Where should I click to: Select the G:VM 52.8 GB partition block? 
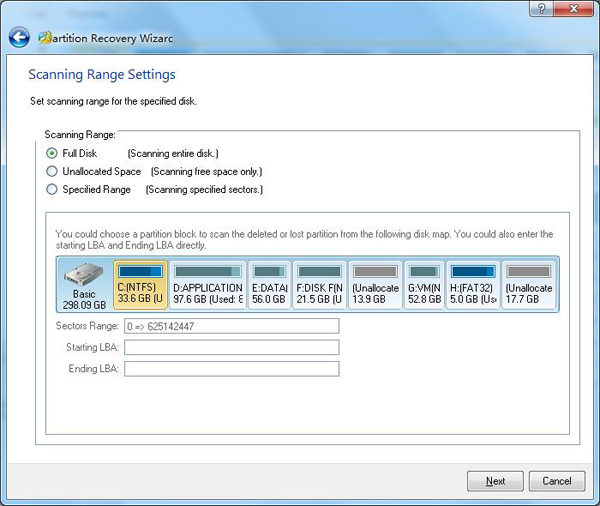click(424, 285)
